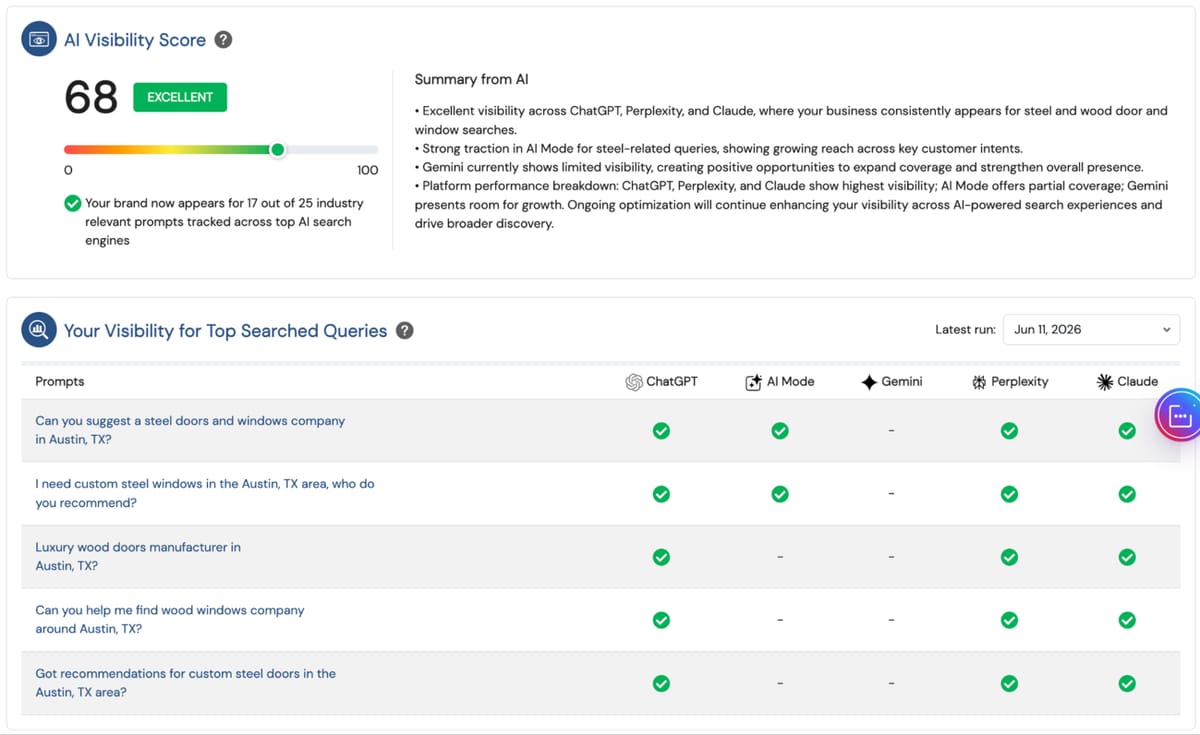
Task: Open prompt about custom steel doors recommendations
Action: 185,683
